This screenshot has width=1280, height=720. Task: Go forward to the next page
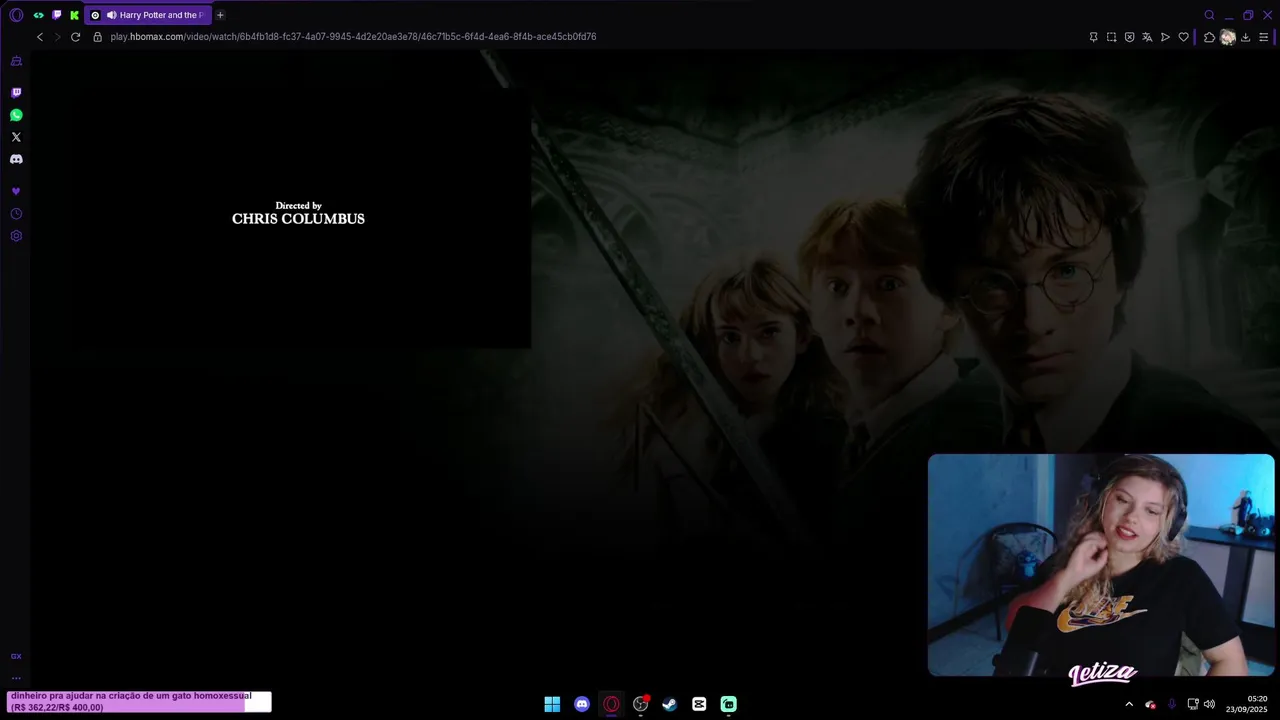tap(57, 37)
